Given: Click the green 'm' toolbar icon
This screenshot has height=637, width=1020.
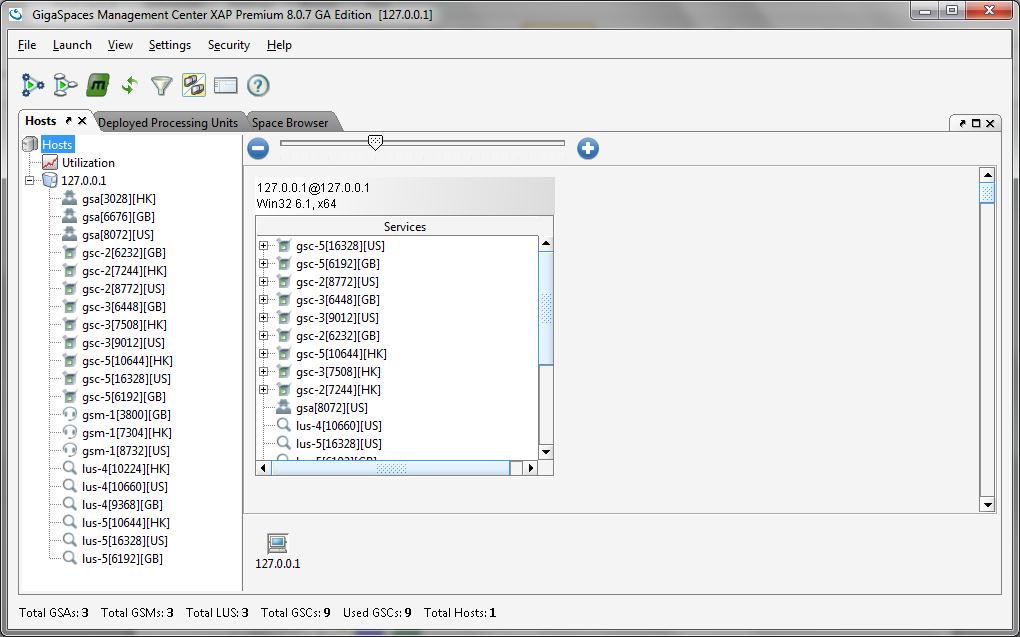Looking at the screenshot, I should point(97,86).
